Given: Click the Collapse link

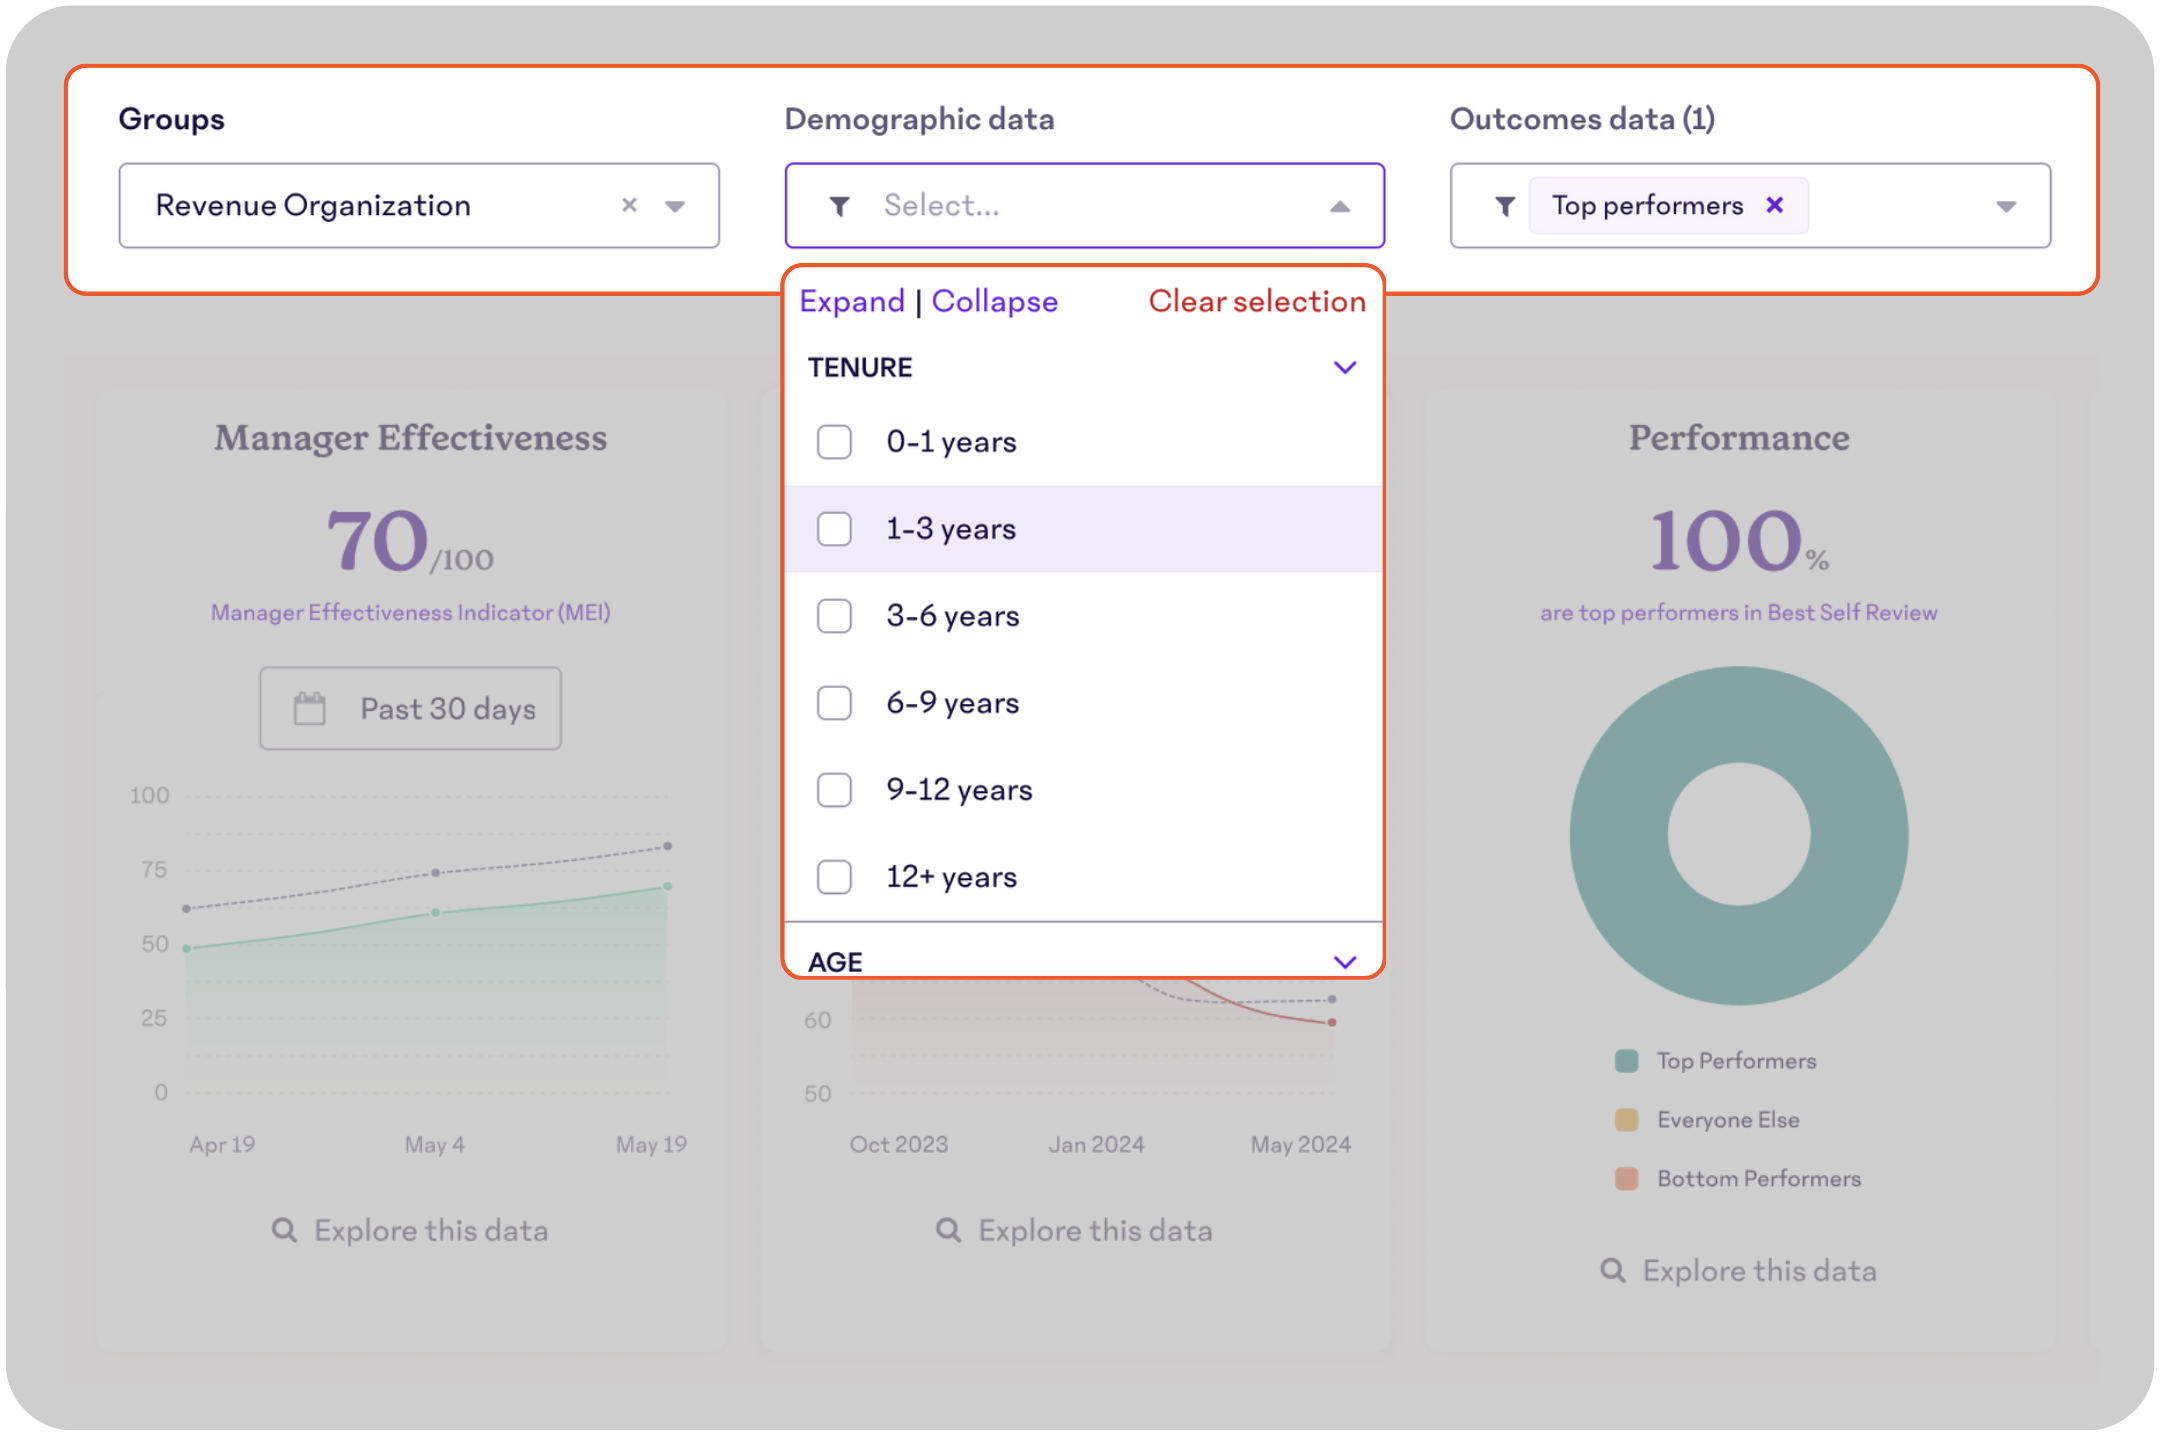Looking at the screenshot, I should pyautogui.click(x=995, y=301).
